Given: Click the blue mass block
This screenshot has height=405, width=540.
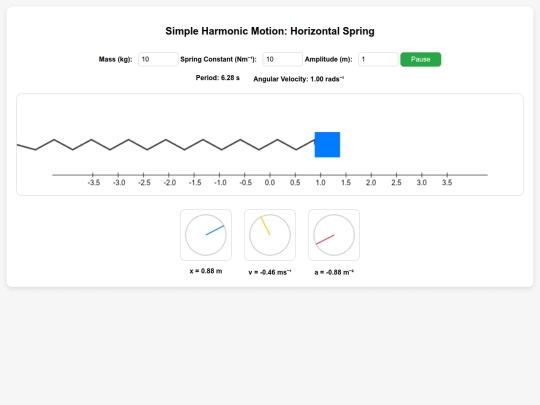Looking at the screenshot, I should [327, 145].
